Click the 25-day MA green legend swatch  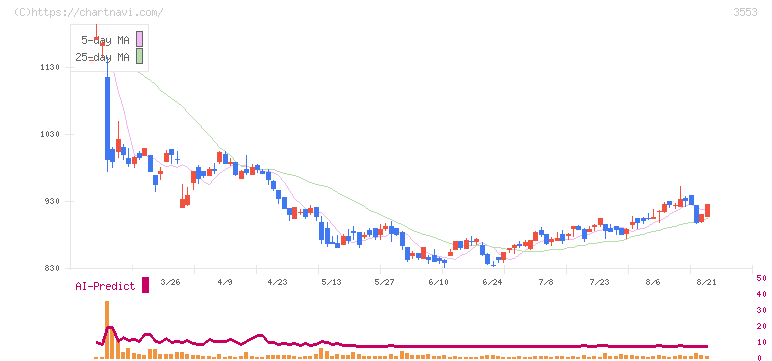coord(140,57)
